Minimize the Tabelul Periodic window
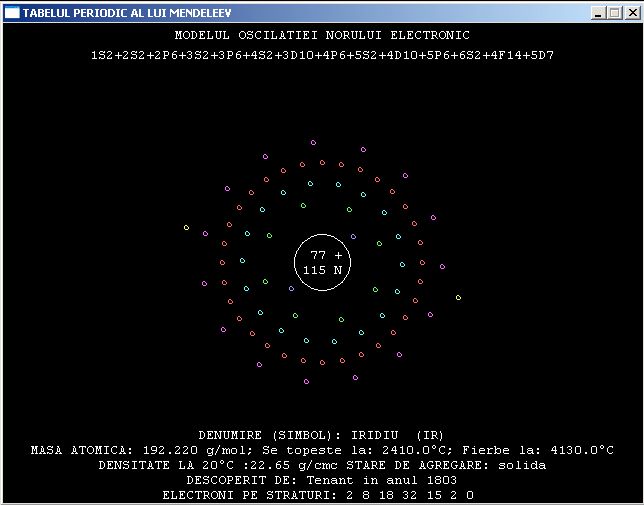Screen dimensions: 644x505 (x=598, y=13)
